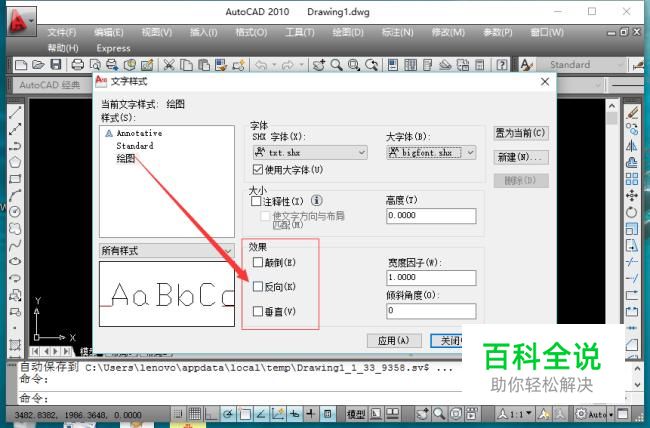Click the Help question mark icon

click(x=502, y=65)
